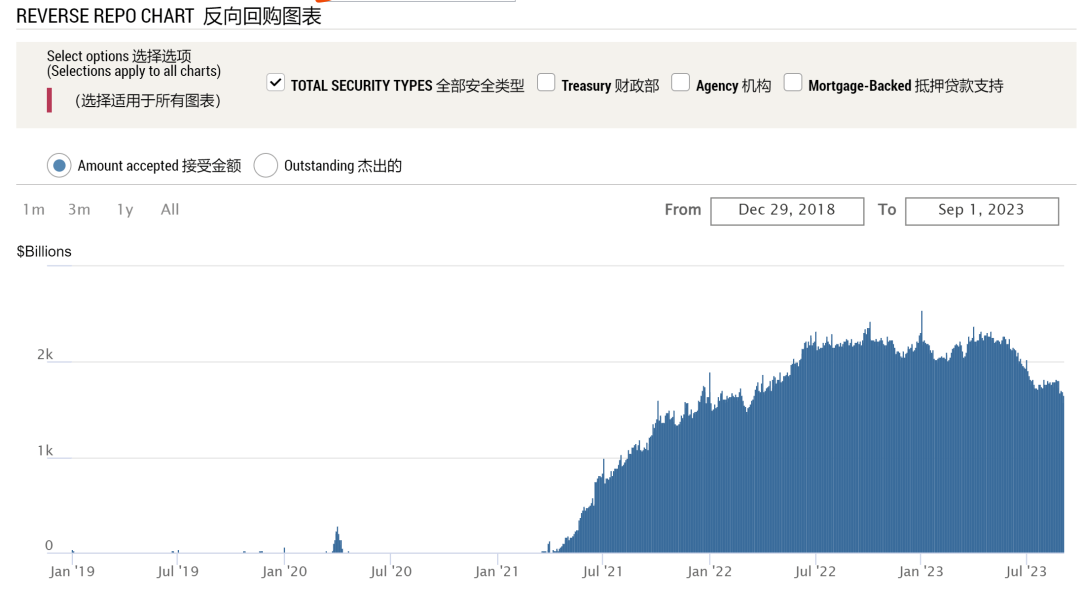Click the small spike bar in early 2020

tap(337, 540)
